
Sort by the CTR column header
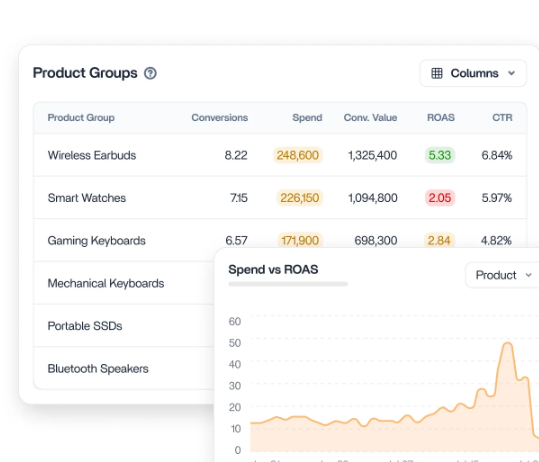pos(502,118)
